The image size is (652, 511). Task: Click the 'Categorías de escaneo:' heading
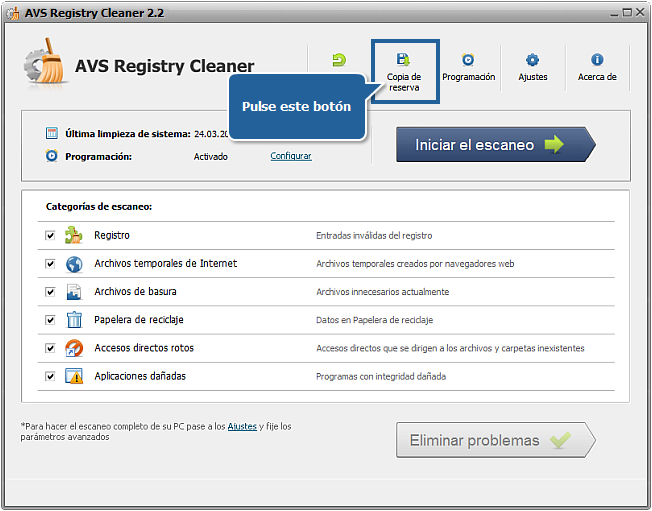99,207
